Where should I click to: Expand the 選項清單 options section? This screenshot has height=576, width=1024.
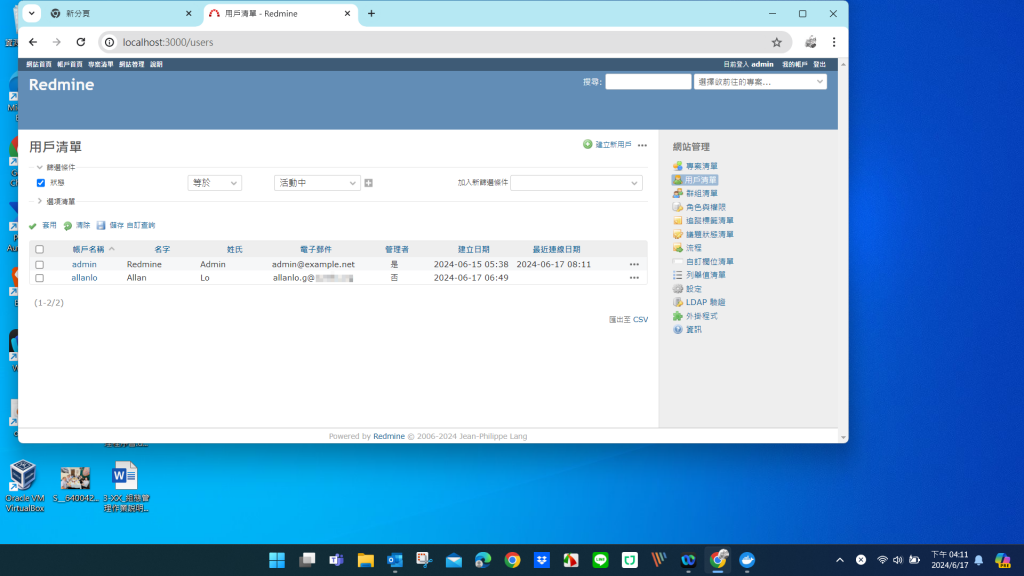click(56, 201)
